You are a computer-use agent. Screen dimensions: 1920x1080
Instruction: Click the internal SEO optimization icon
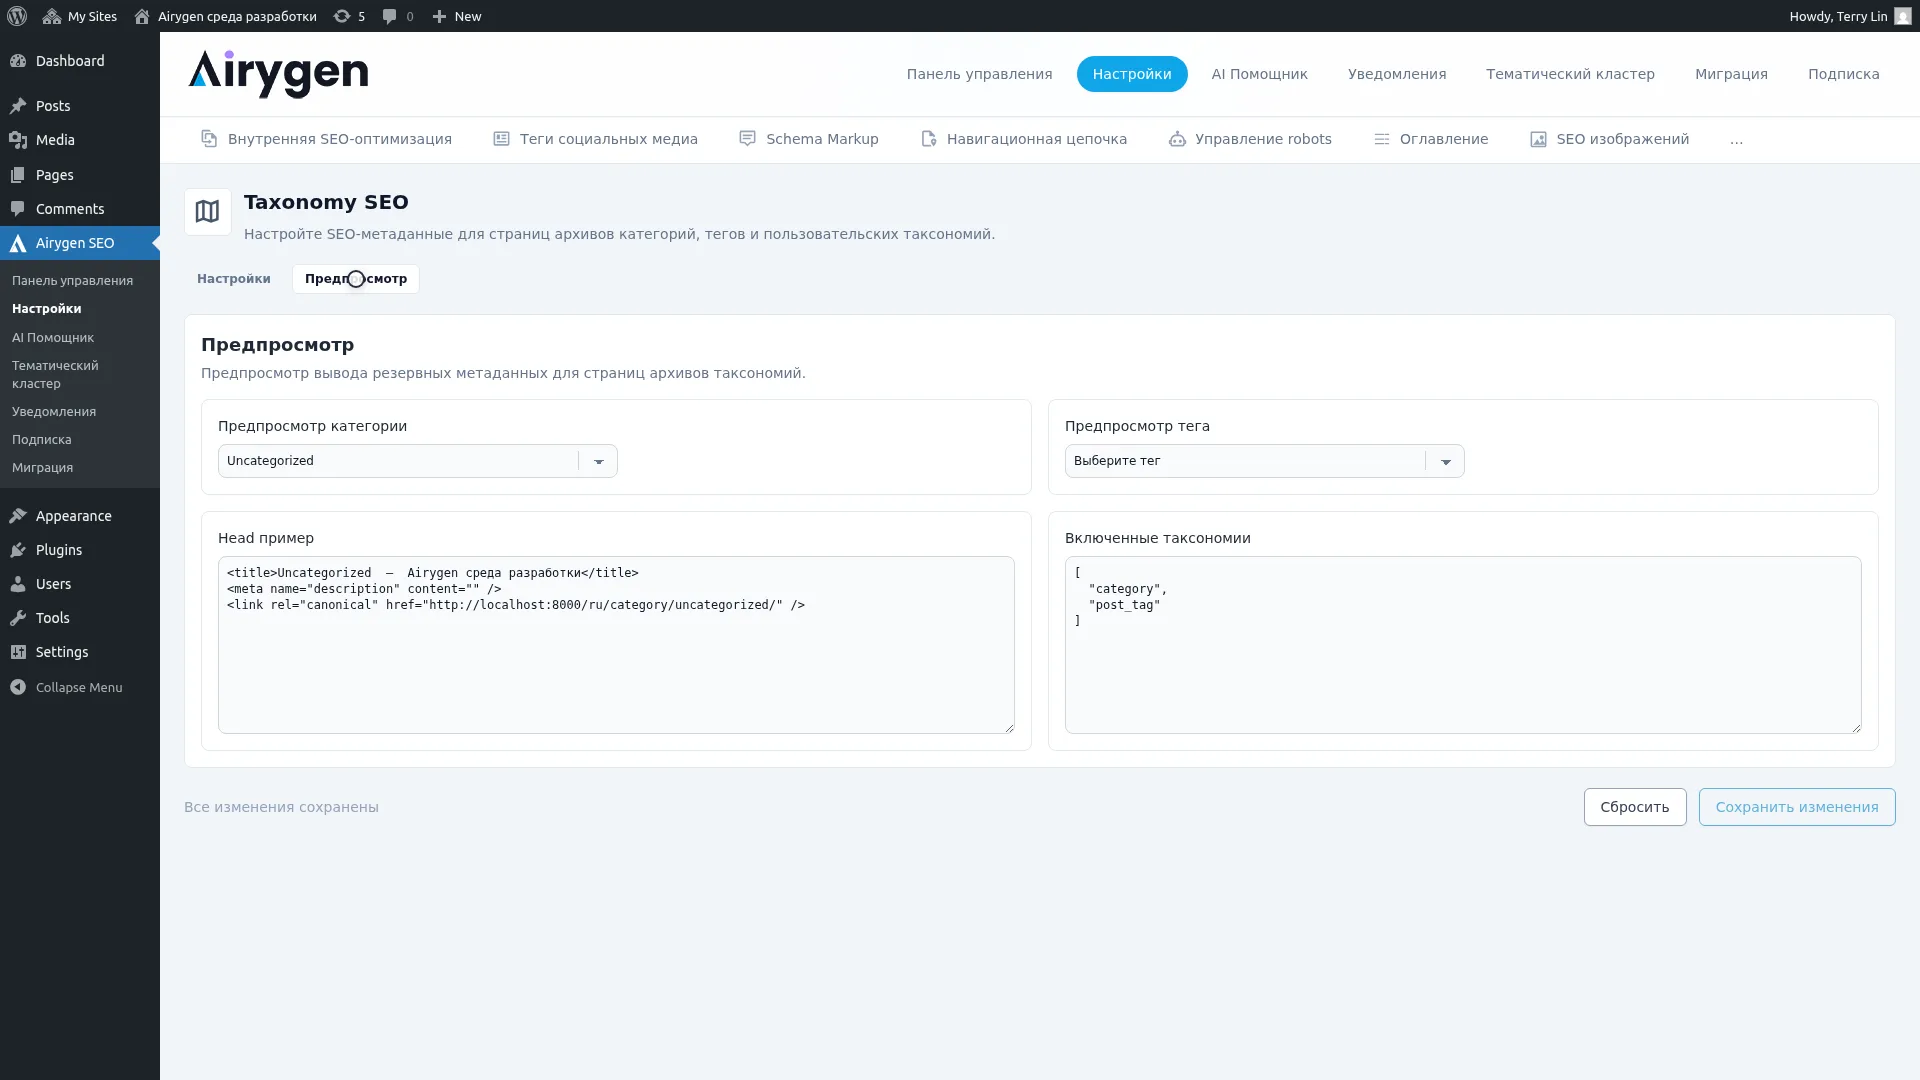[x=209, y=139]
